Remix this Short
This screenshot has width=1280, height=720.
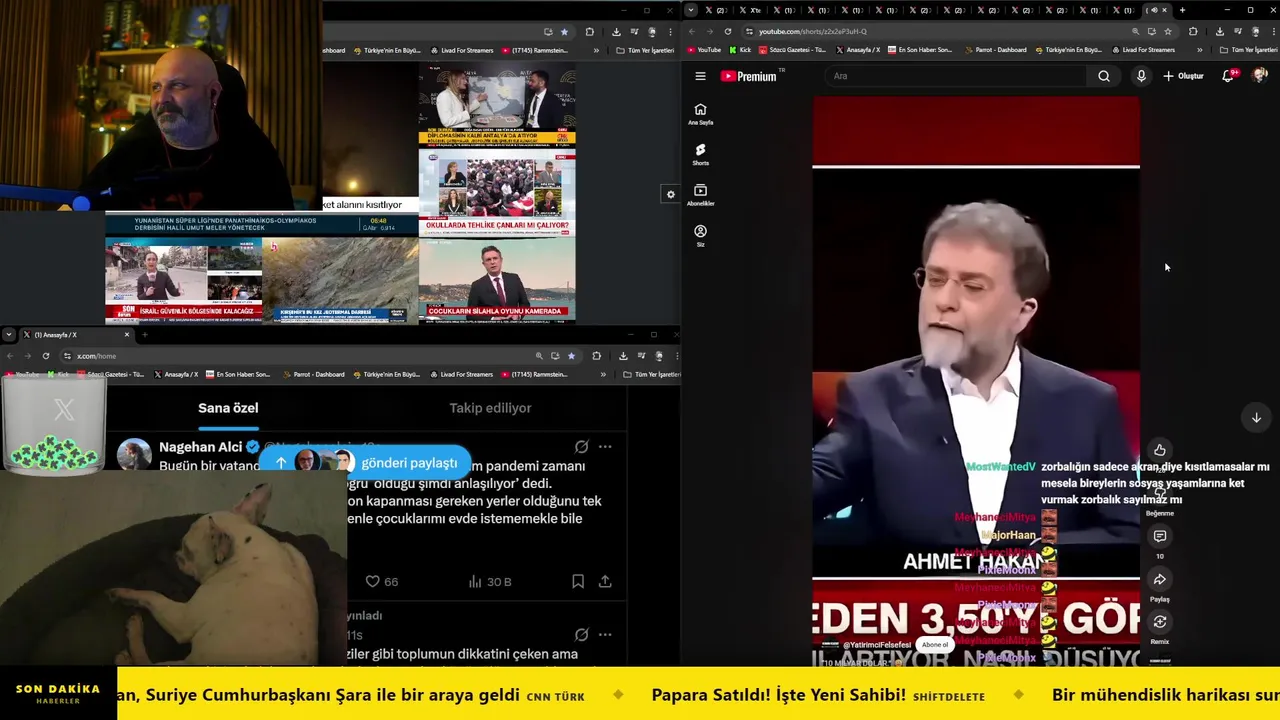point(1160,622)
